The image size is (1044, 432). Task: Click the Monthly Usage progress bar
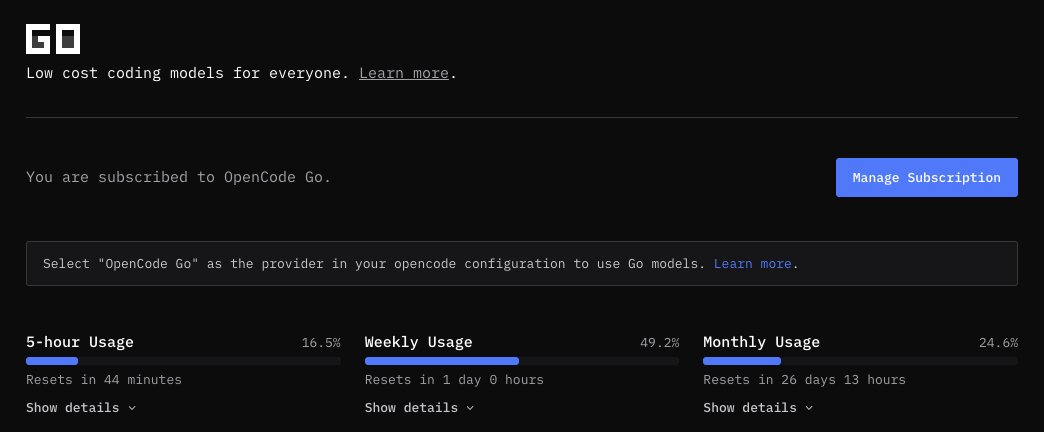pos(860,361)
